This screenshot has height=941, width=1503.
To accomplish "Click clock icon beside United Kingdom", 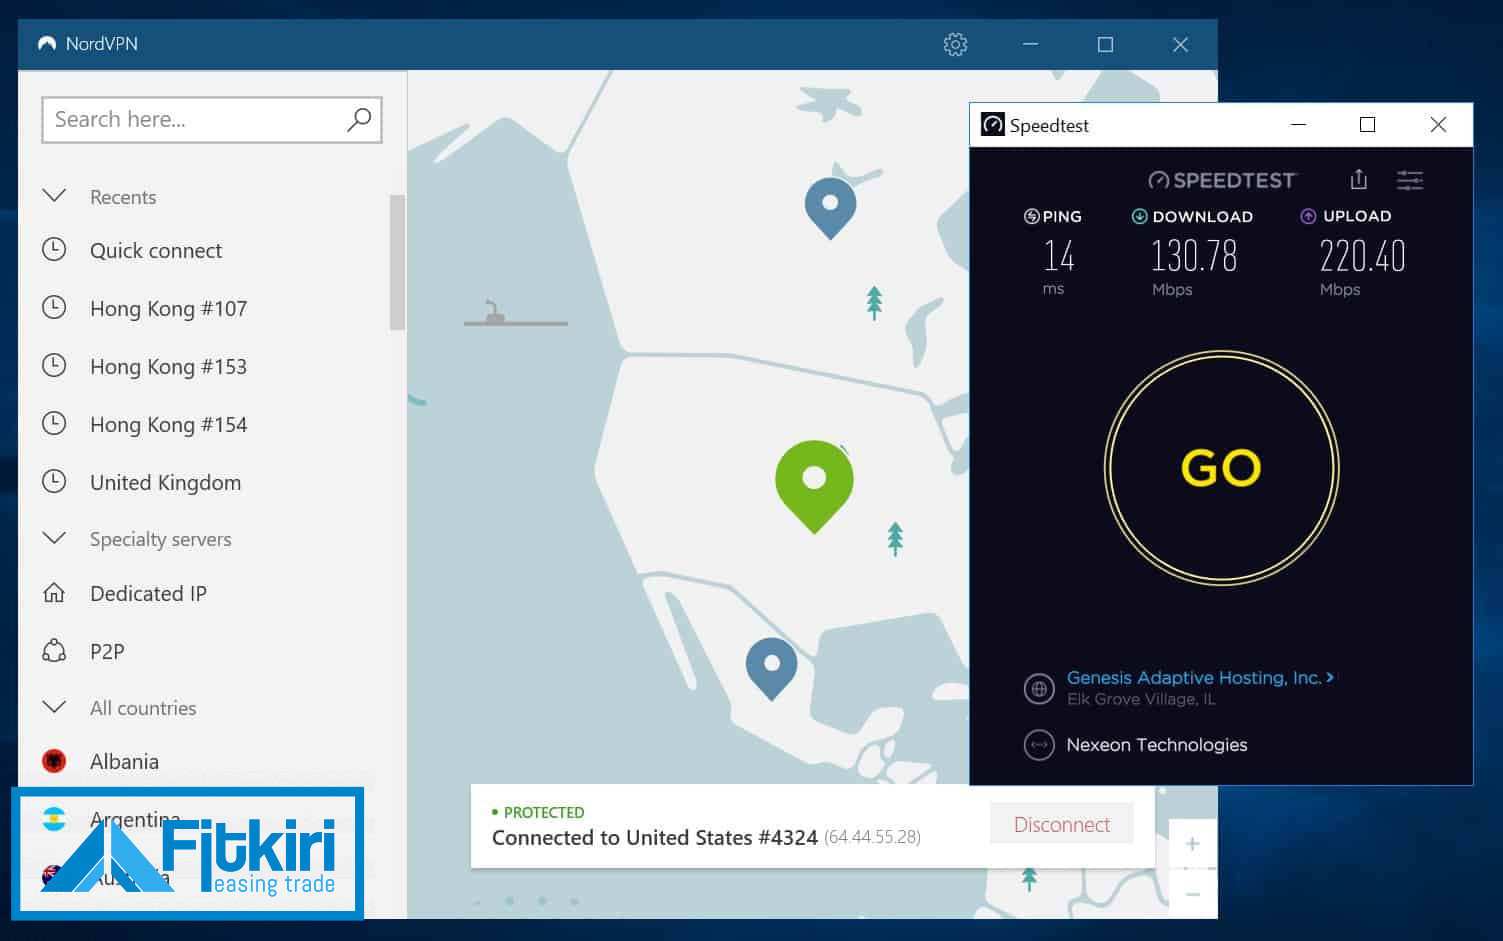I will pos(54,481).
